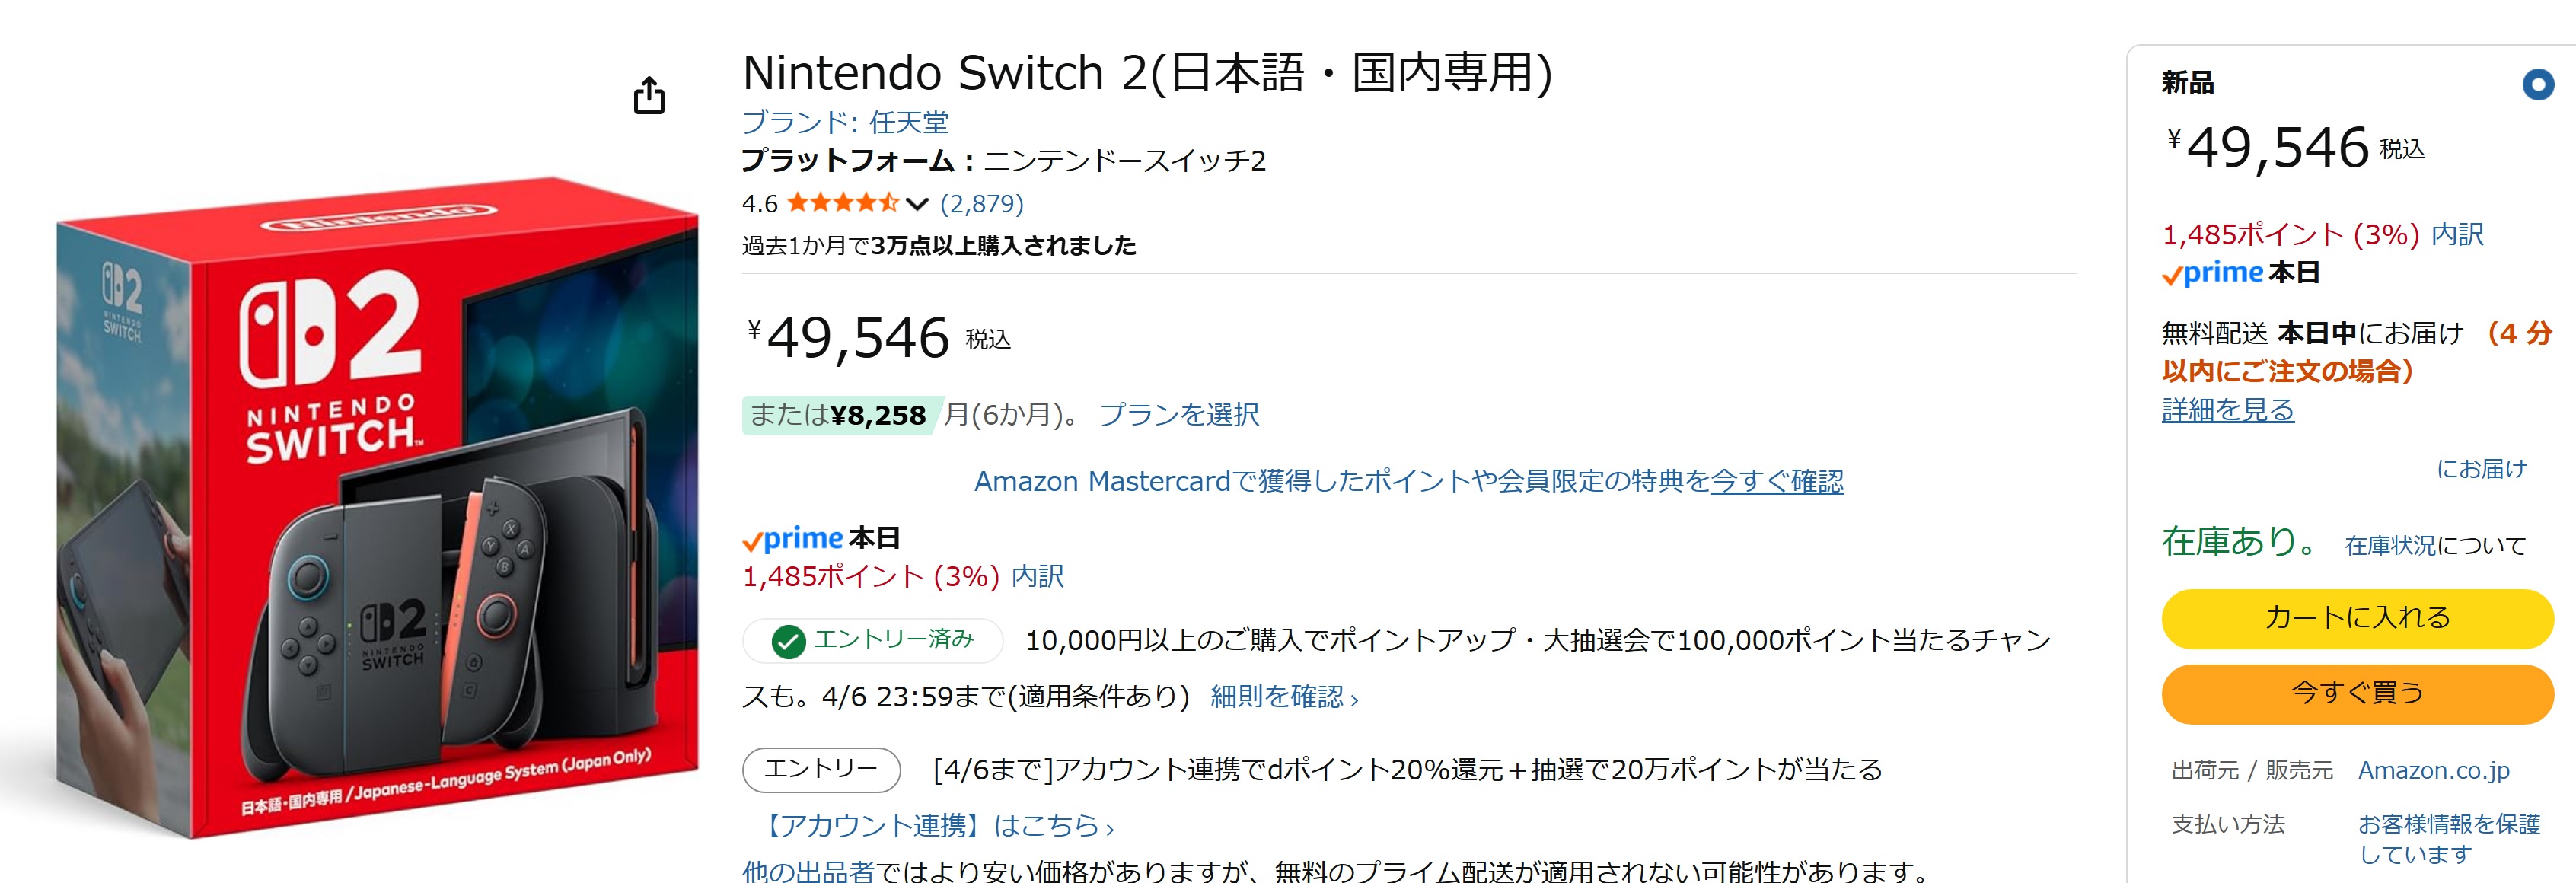Open the Amazon.co.jp seller link
The image size is (2576, 883).
pyautogui.click(x=2433, y=770)
